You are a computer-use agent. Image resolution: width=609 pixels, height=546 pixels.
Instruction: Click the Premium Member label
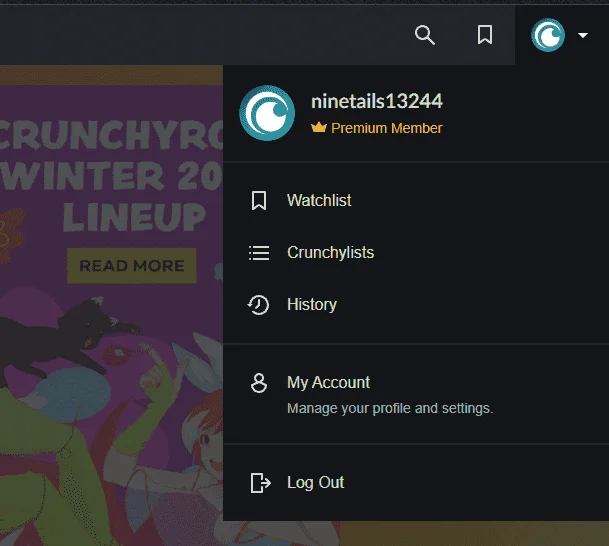(386, 128)
